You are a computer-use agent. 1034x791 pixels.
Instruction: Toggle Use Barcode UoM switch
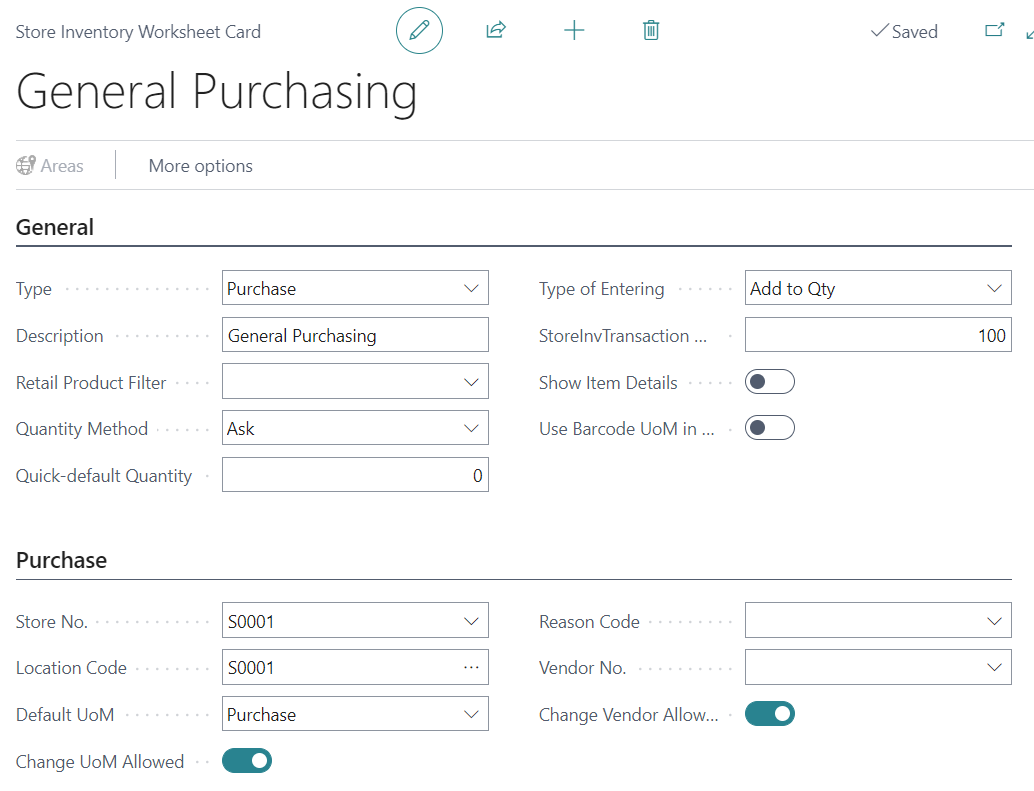[x=769, y=428]
